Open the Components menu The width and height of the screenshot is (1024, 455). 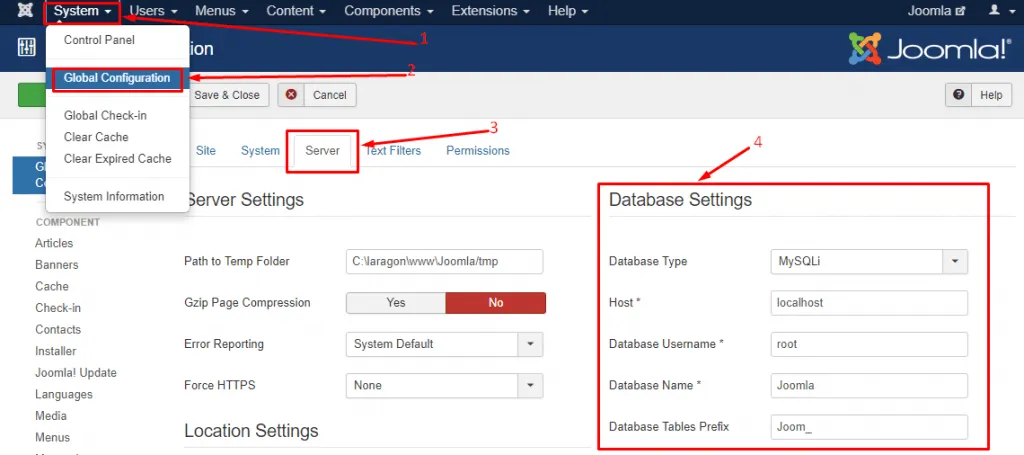tap(389, 11)
